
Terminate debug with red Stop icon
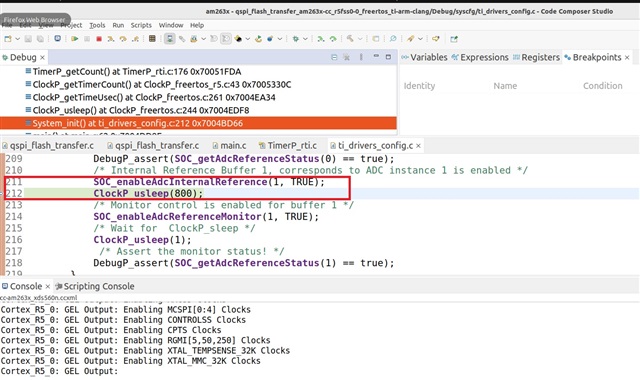click(99, 39)
